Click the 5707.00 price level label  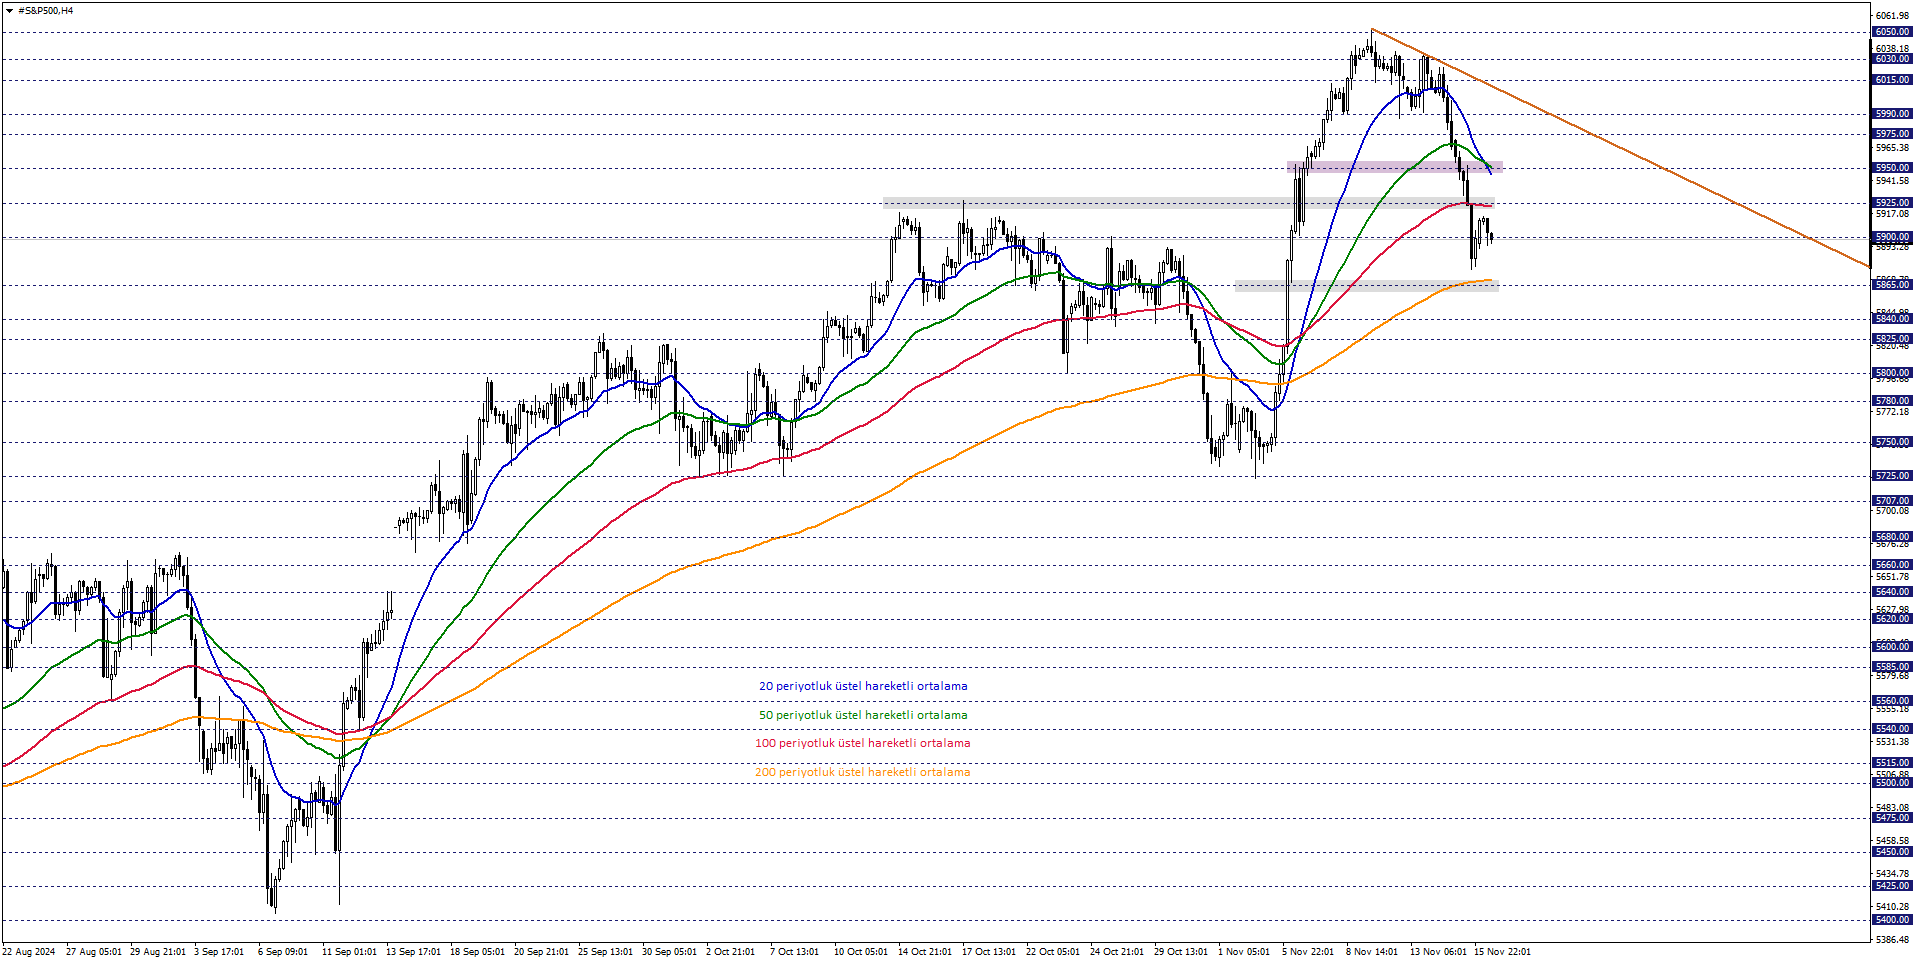click(x=1892, y=501)
